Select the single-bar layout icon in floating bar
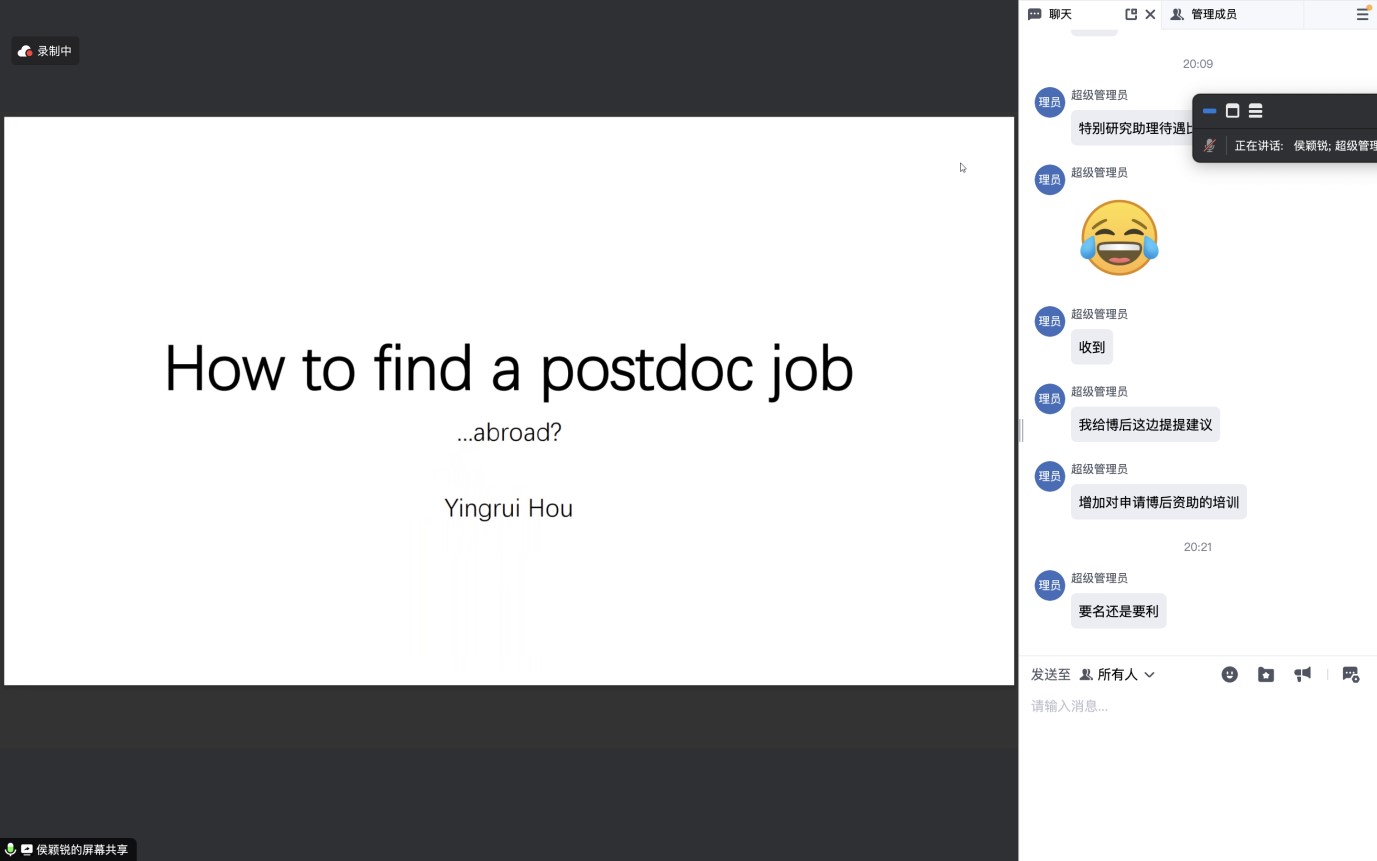 pos(1209,111)
